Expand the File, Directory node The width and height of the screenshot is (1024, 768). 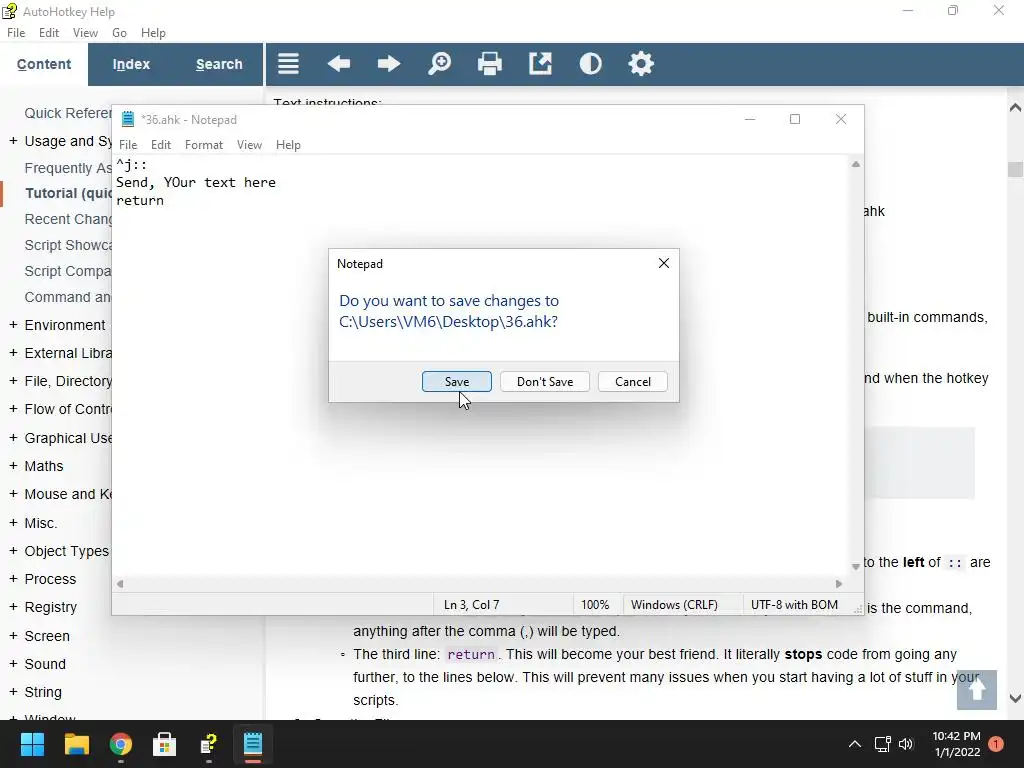[13, 381]
